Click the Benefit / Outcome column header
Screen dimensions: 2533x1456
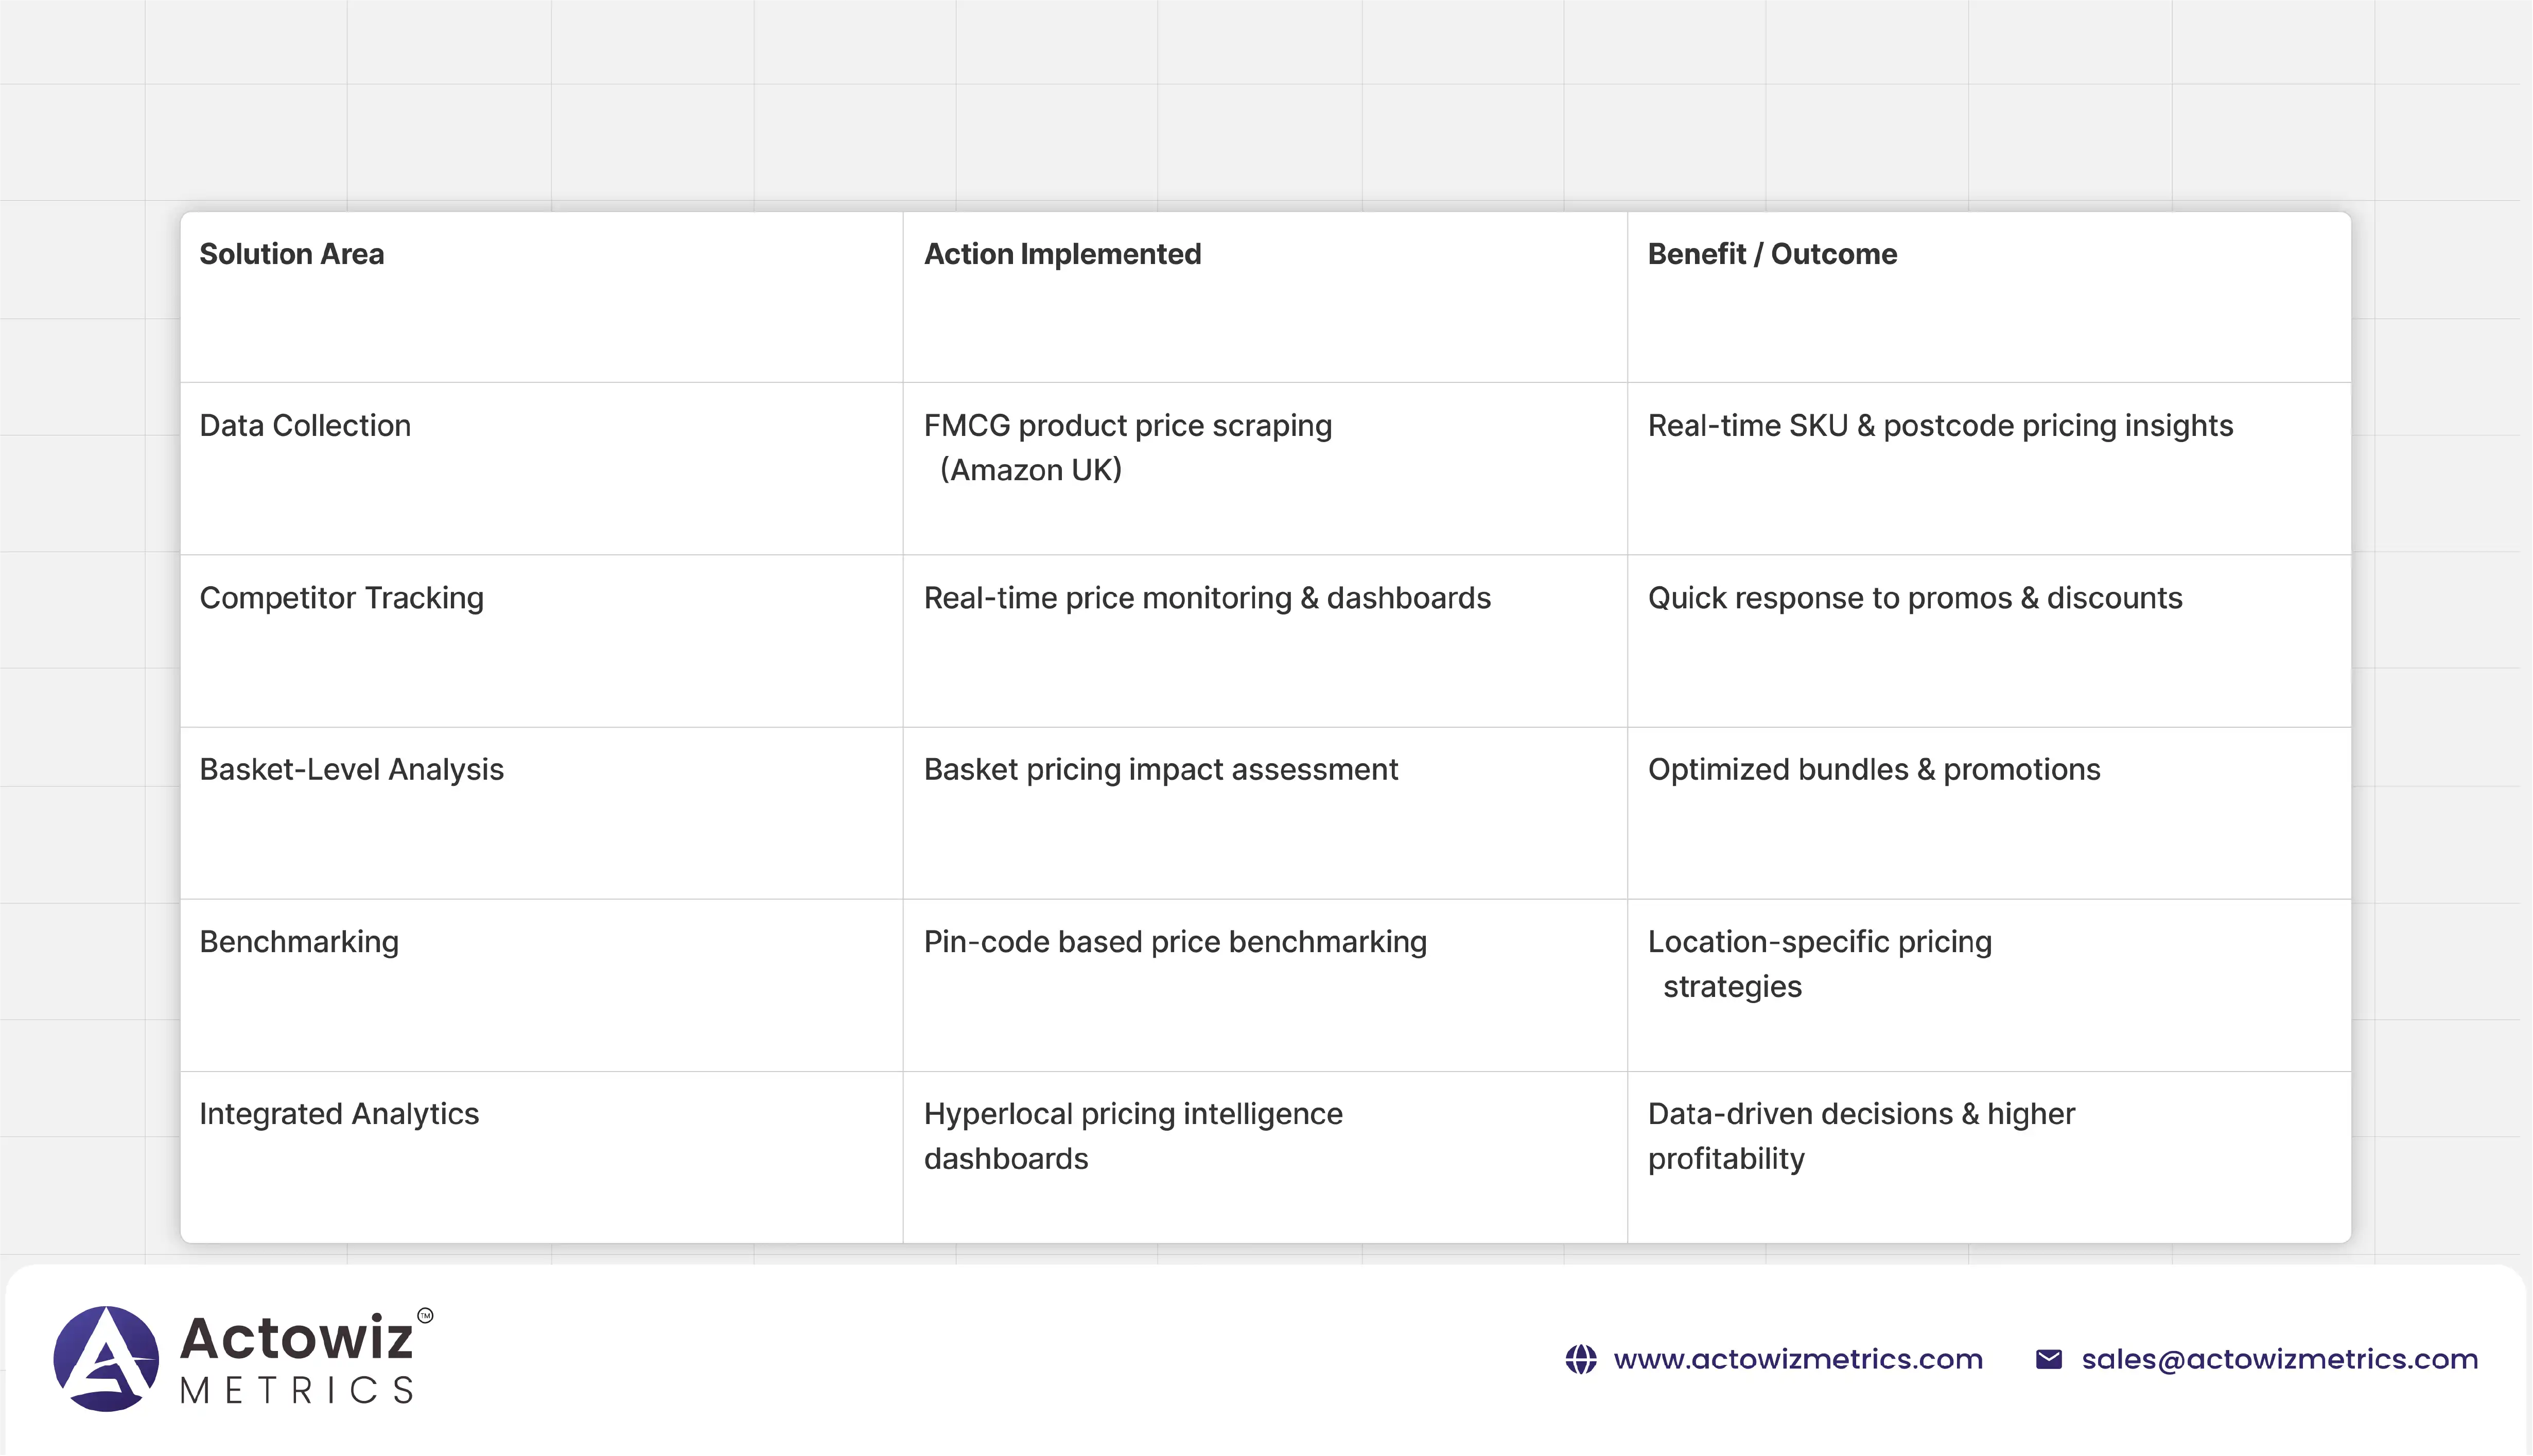[x=1771, y=254]
